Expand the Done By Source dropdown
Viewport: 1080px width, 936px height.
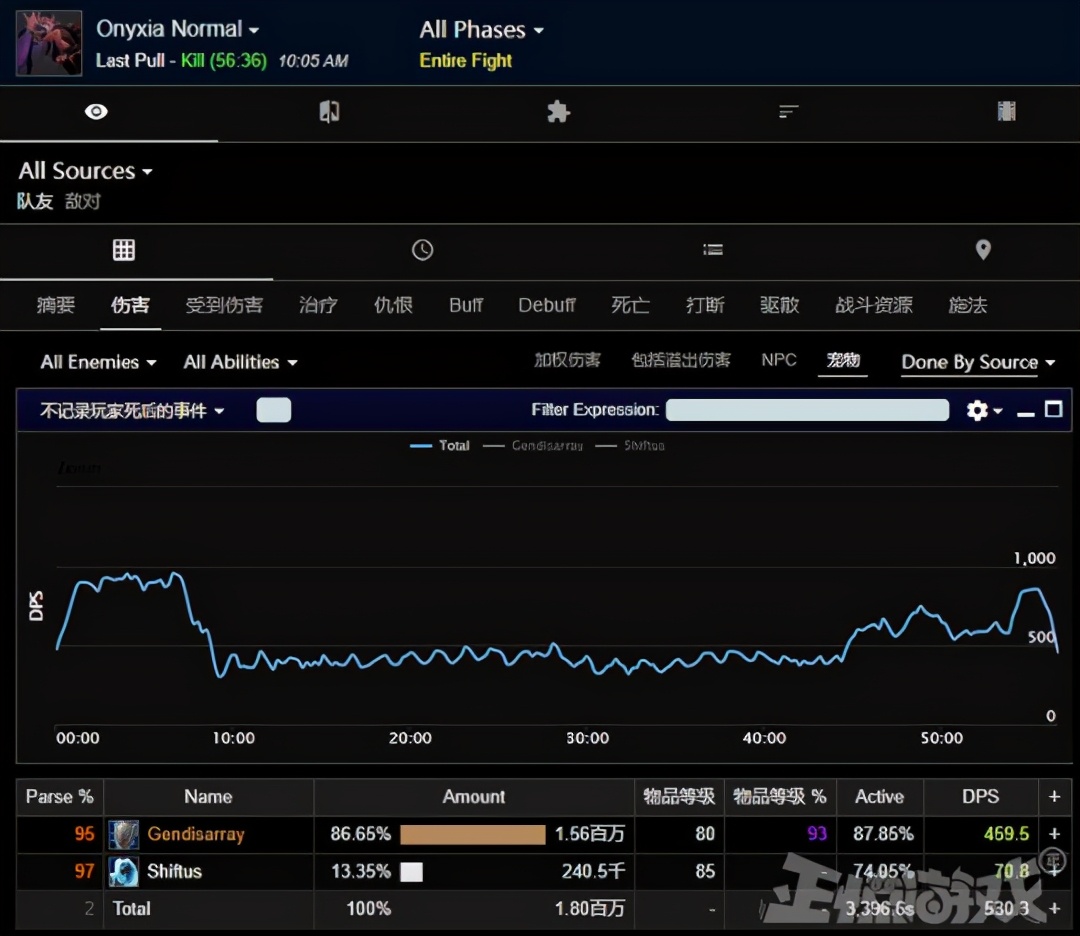[977, 363]
